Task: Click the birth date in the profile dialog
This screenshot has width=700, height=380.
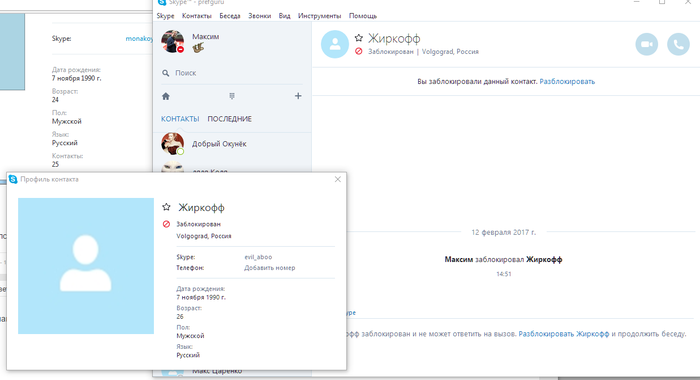Action: click(201, 297)
